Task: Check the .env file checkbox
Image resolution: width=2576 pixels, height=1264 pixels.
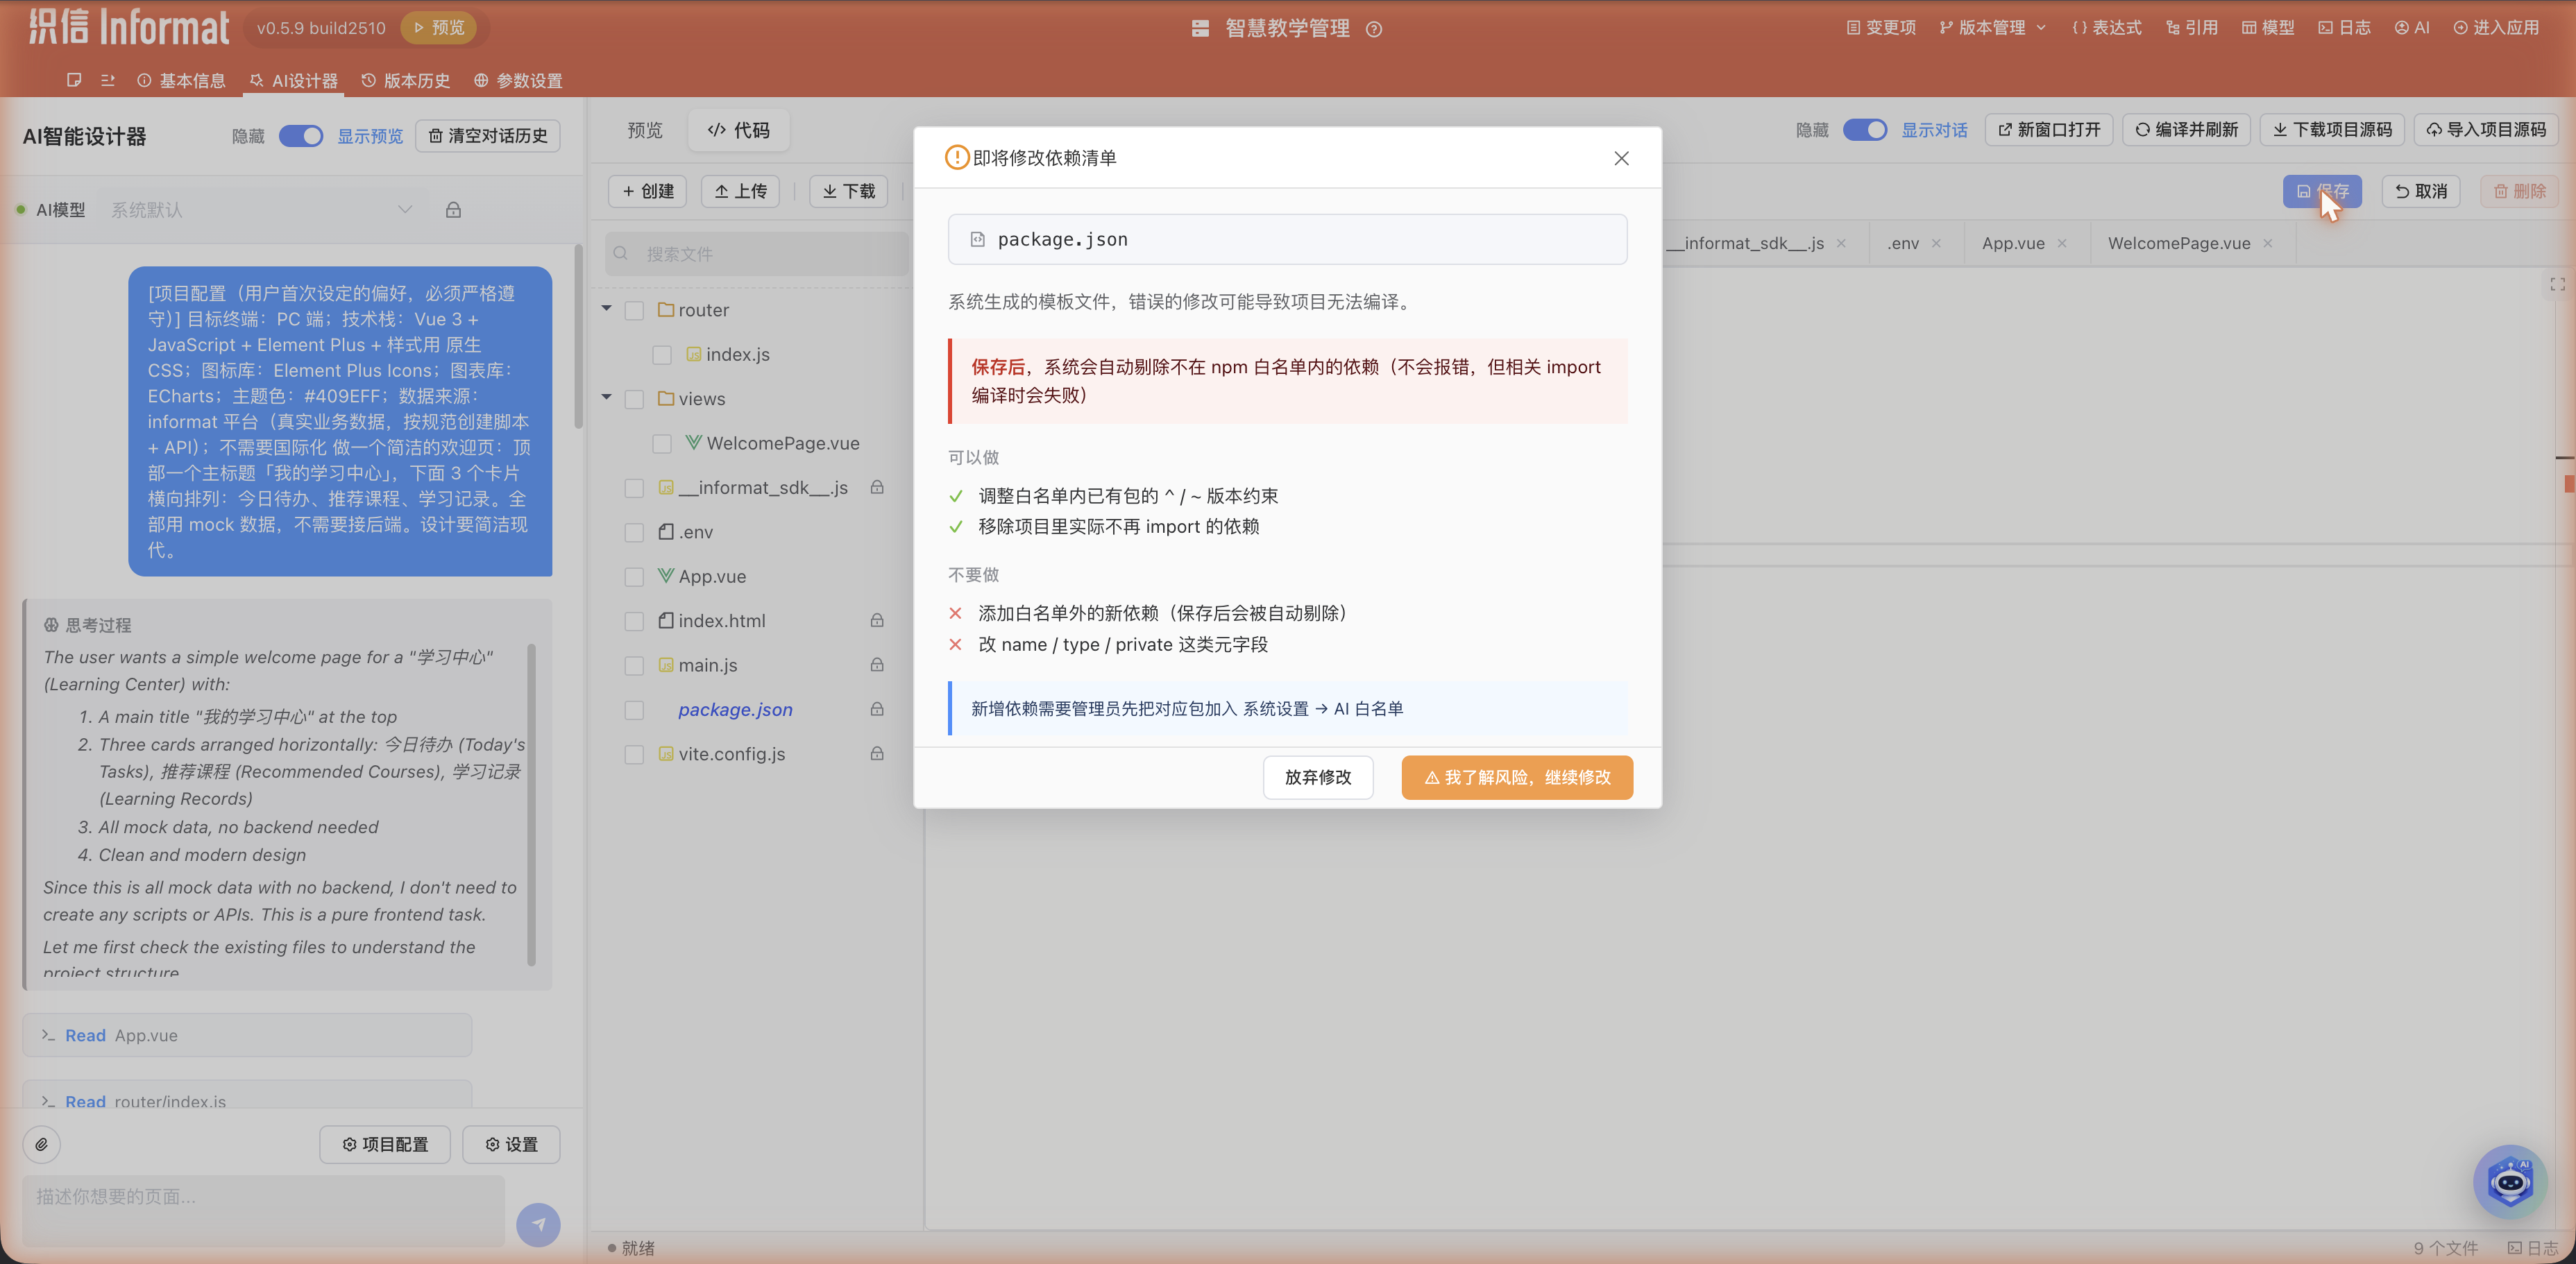Action: 634,533
